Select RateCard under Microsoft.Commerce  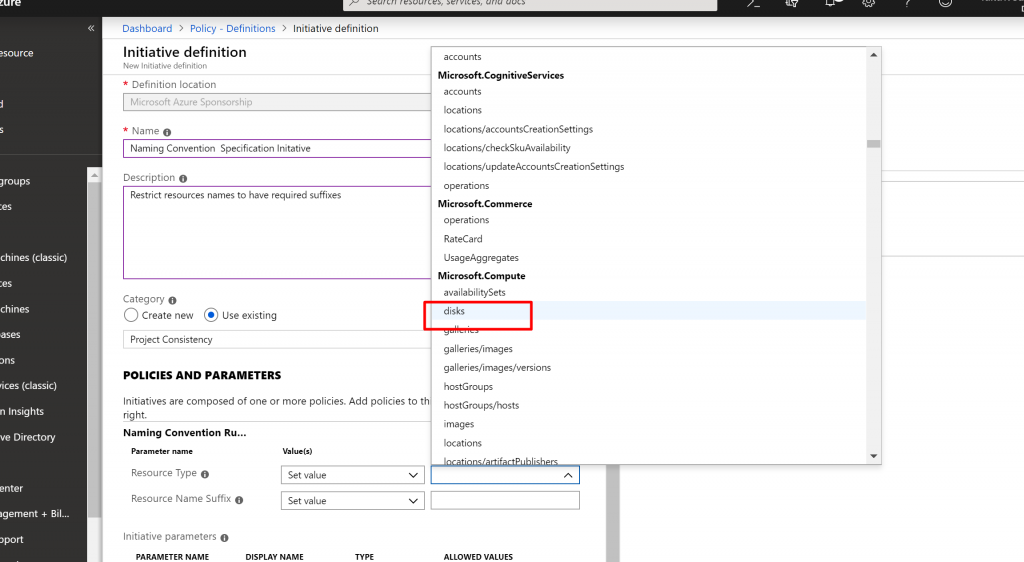point(463,239)
